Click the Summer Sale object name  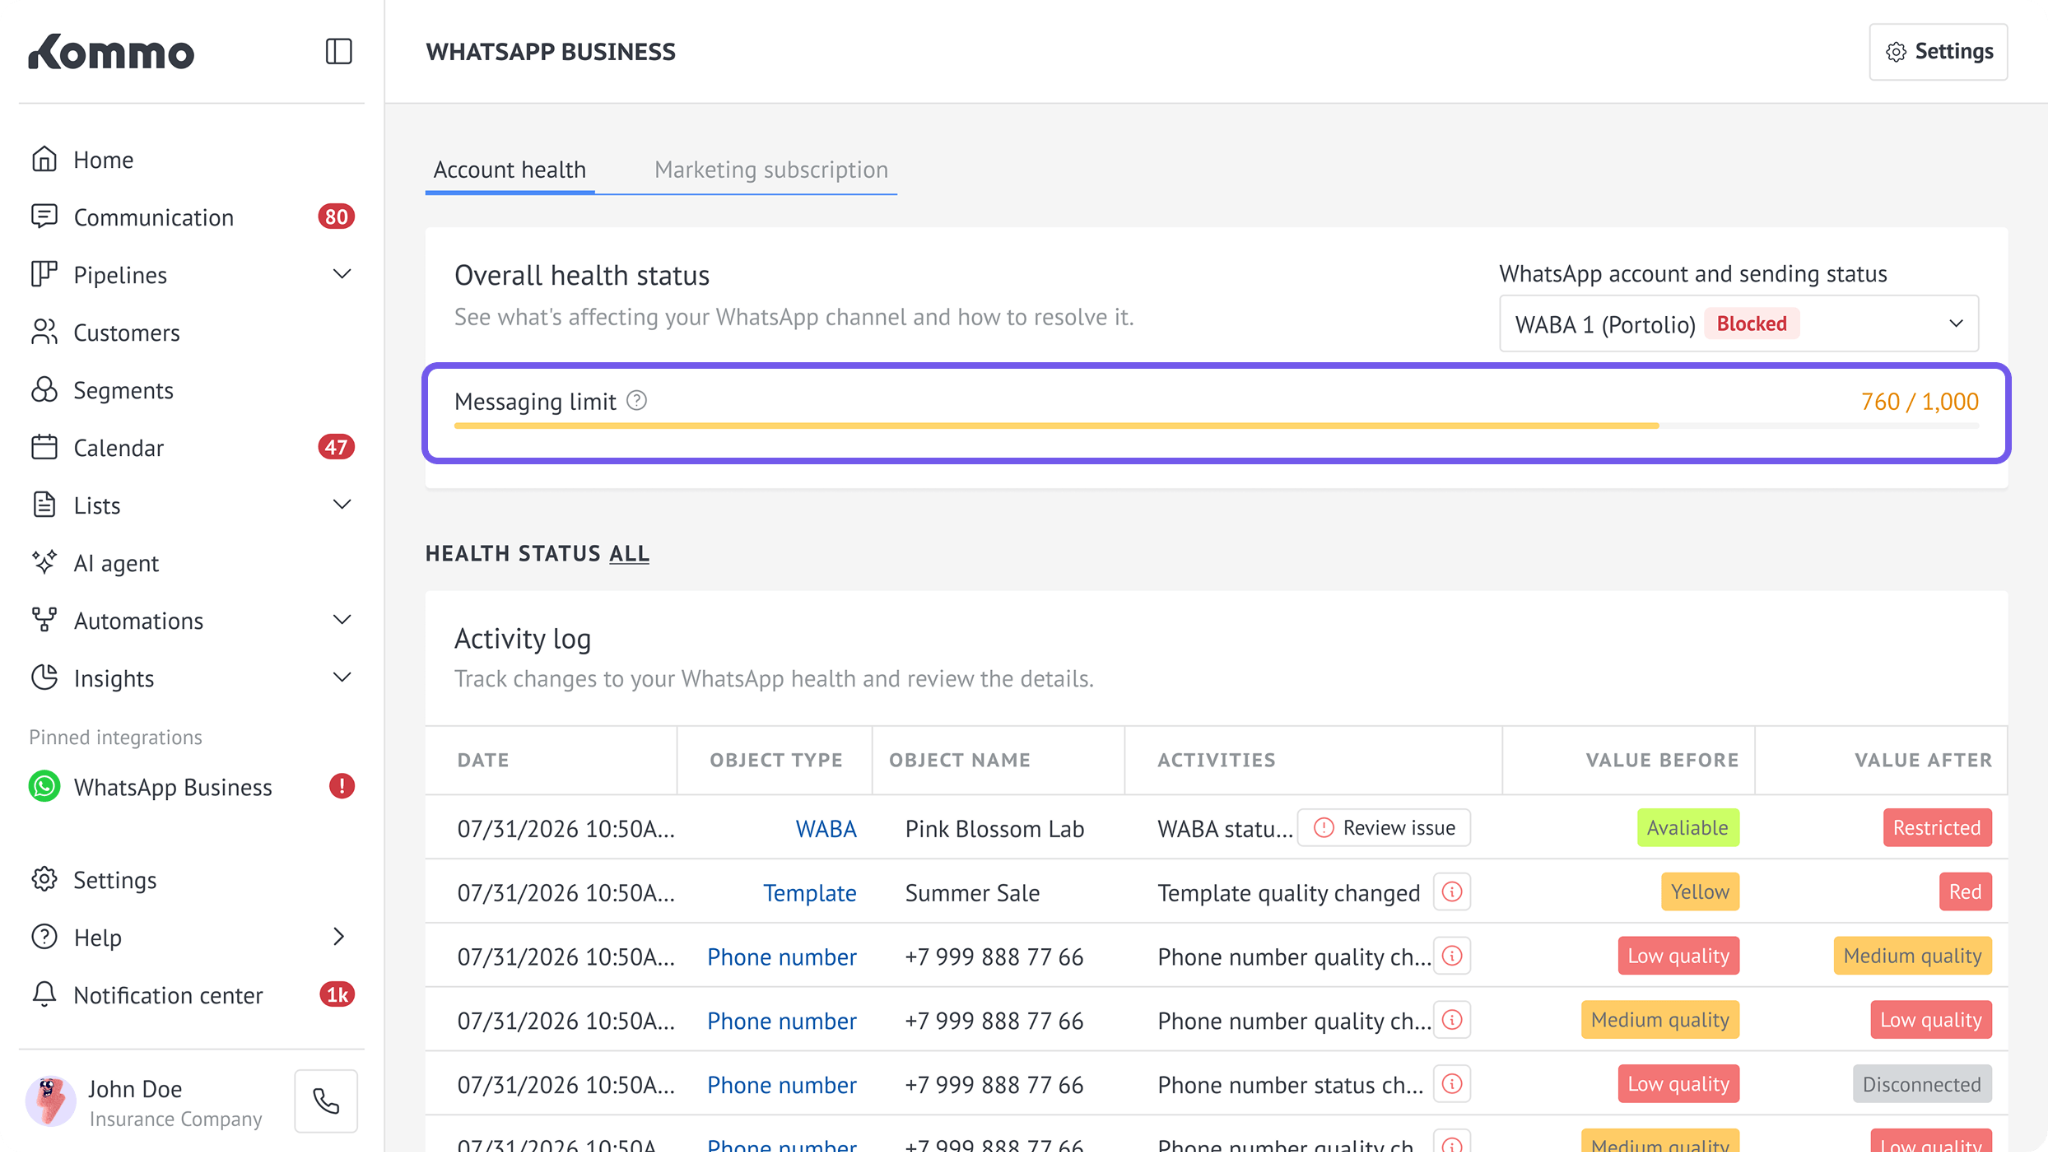(x=972, y=893)
